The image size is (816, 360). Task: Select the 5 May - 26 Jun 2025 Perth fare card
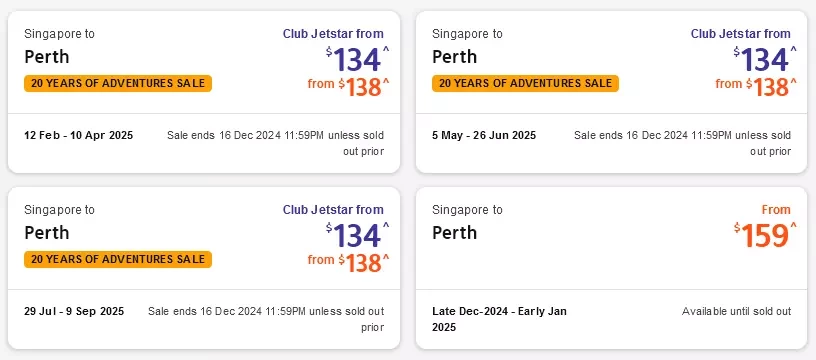(x=611, y=92)
